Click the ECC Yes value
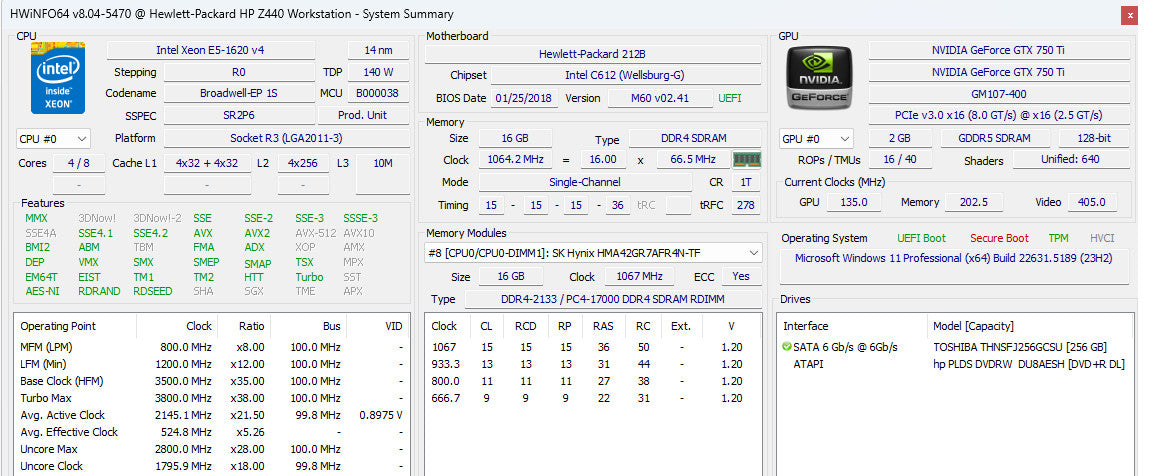This screenshot has height=476, width=1152. [741, 277]
